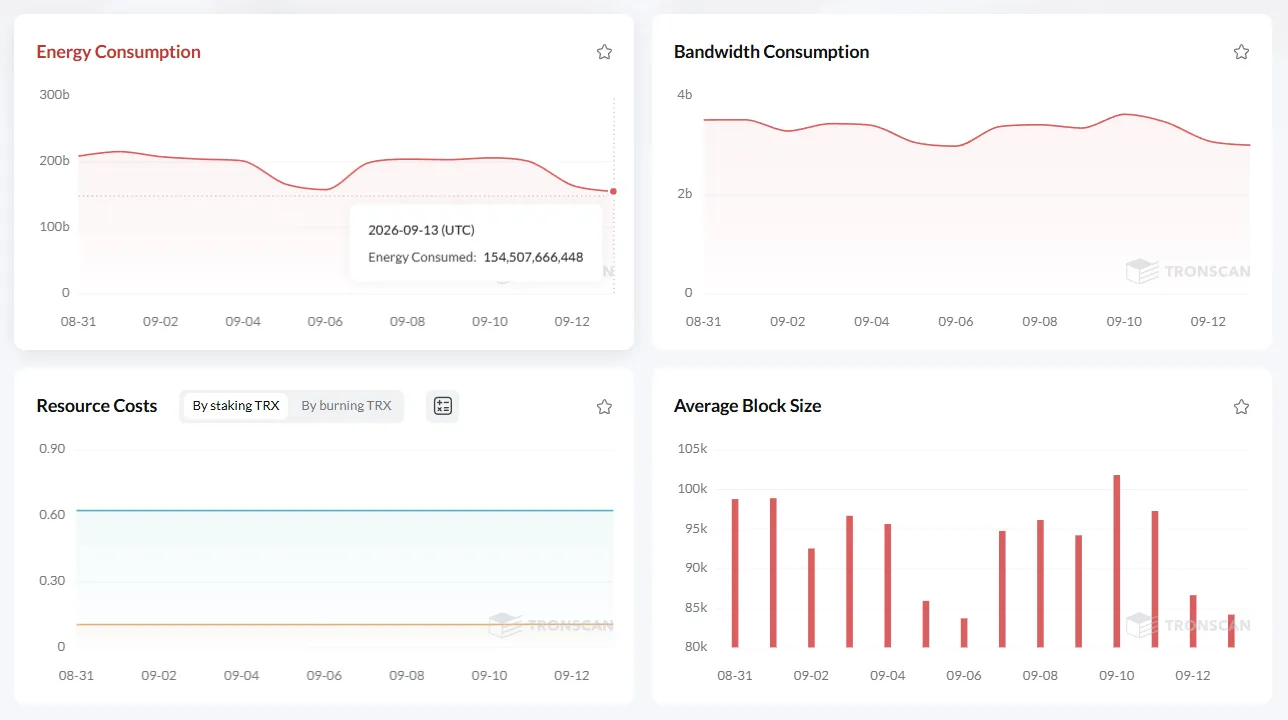Click the 4b axis label on Bandwidth chart

point(684,94)
